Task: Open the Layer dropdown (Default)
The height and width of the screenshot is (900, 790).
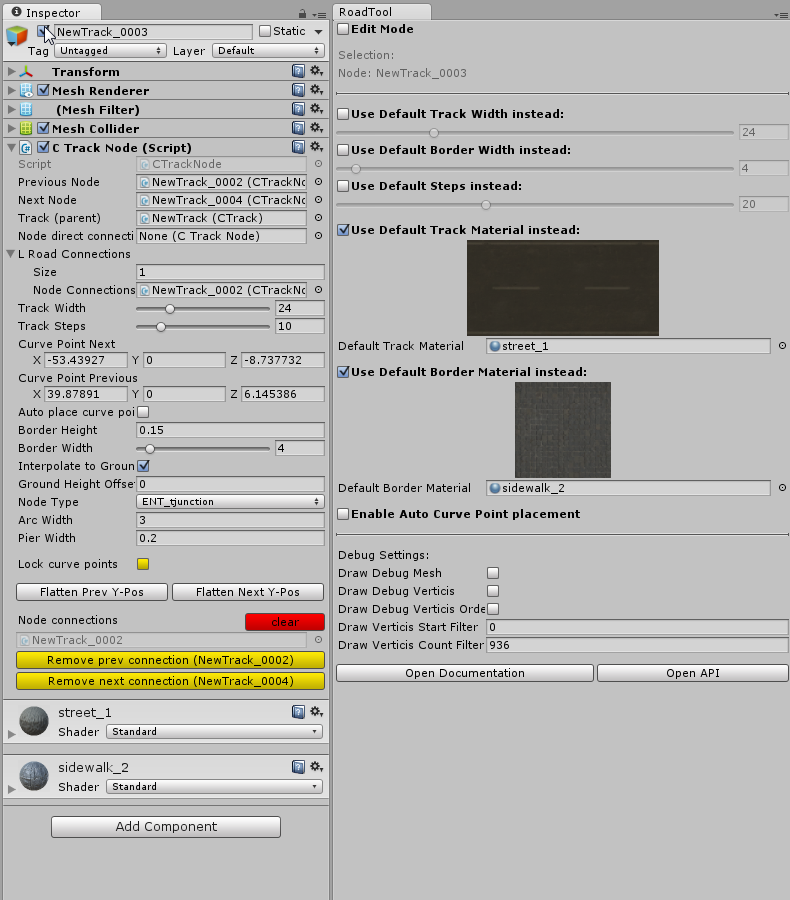Action: click(268, 51)
